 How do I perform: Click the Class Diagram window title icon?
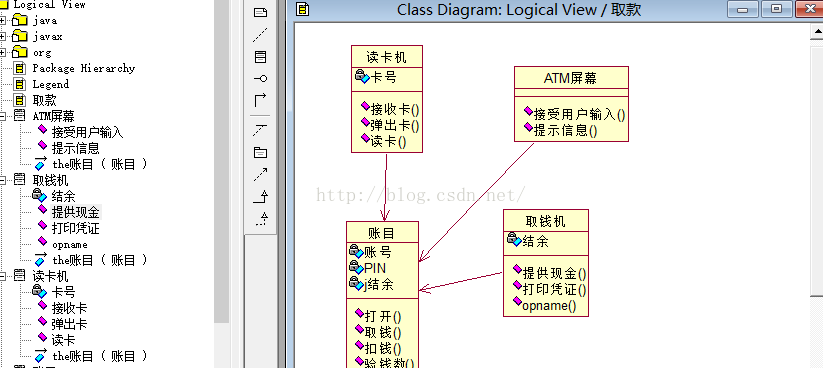click(302, 9)
